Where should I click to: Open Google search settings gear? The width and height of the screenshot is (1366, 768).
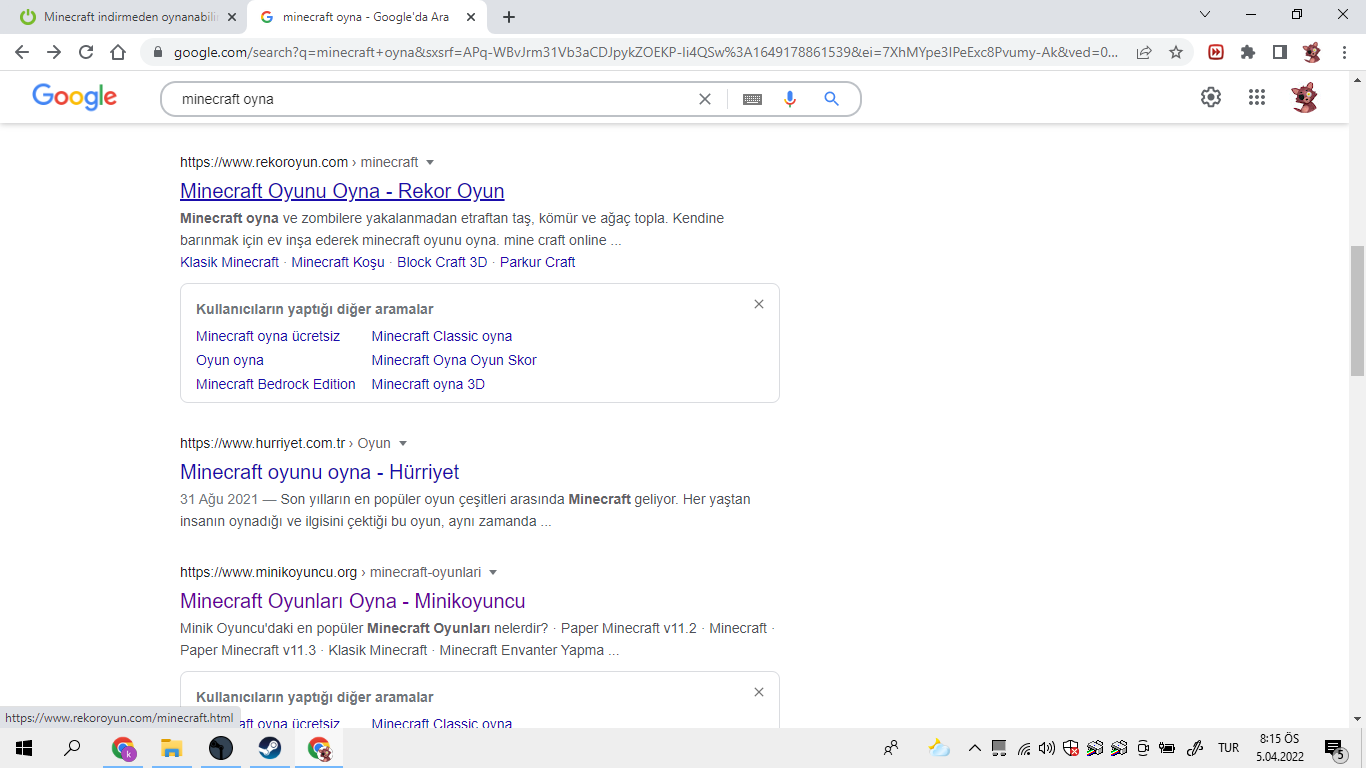point(1211,97)
